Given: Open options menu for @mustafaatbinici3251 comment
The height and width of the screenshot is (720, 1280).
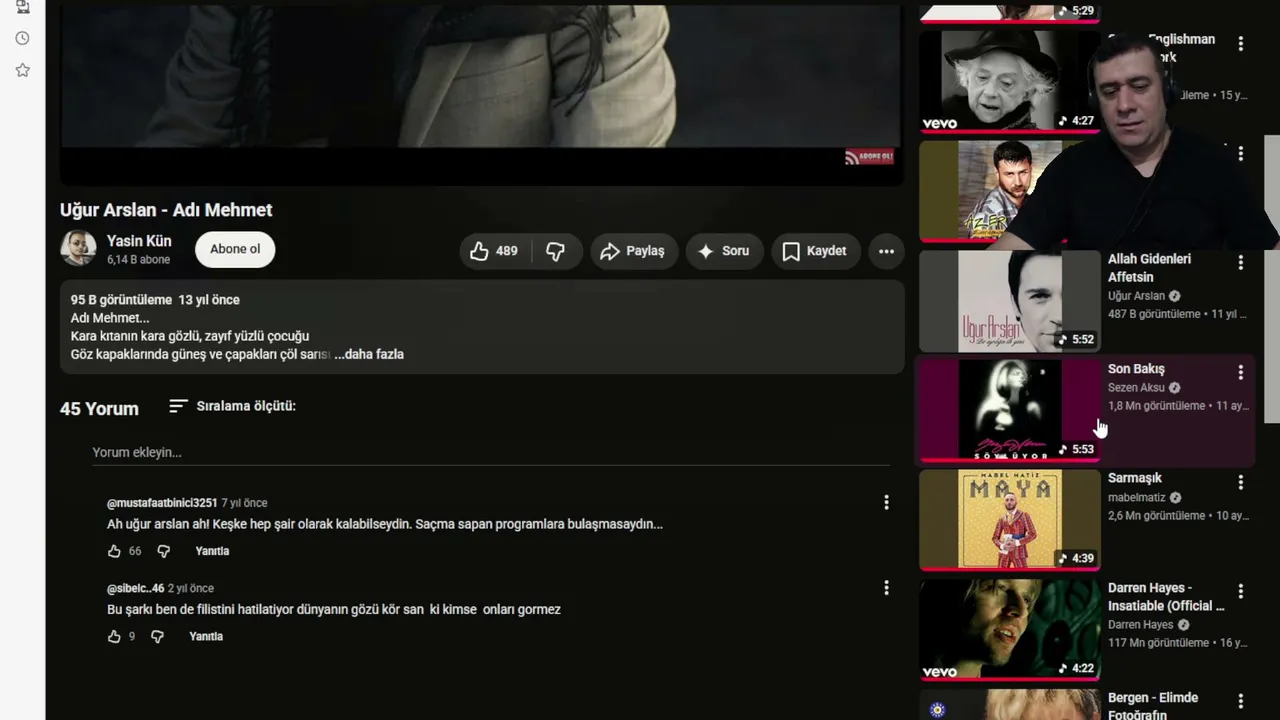Looking at the screenshot, I should click(x=886, y=502).
